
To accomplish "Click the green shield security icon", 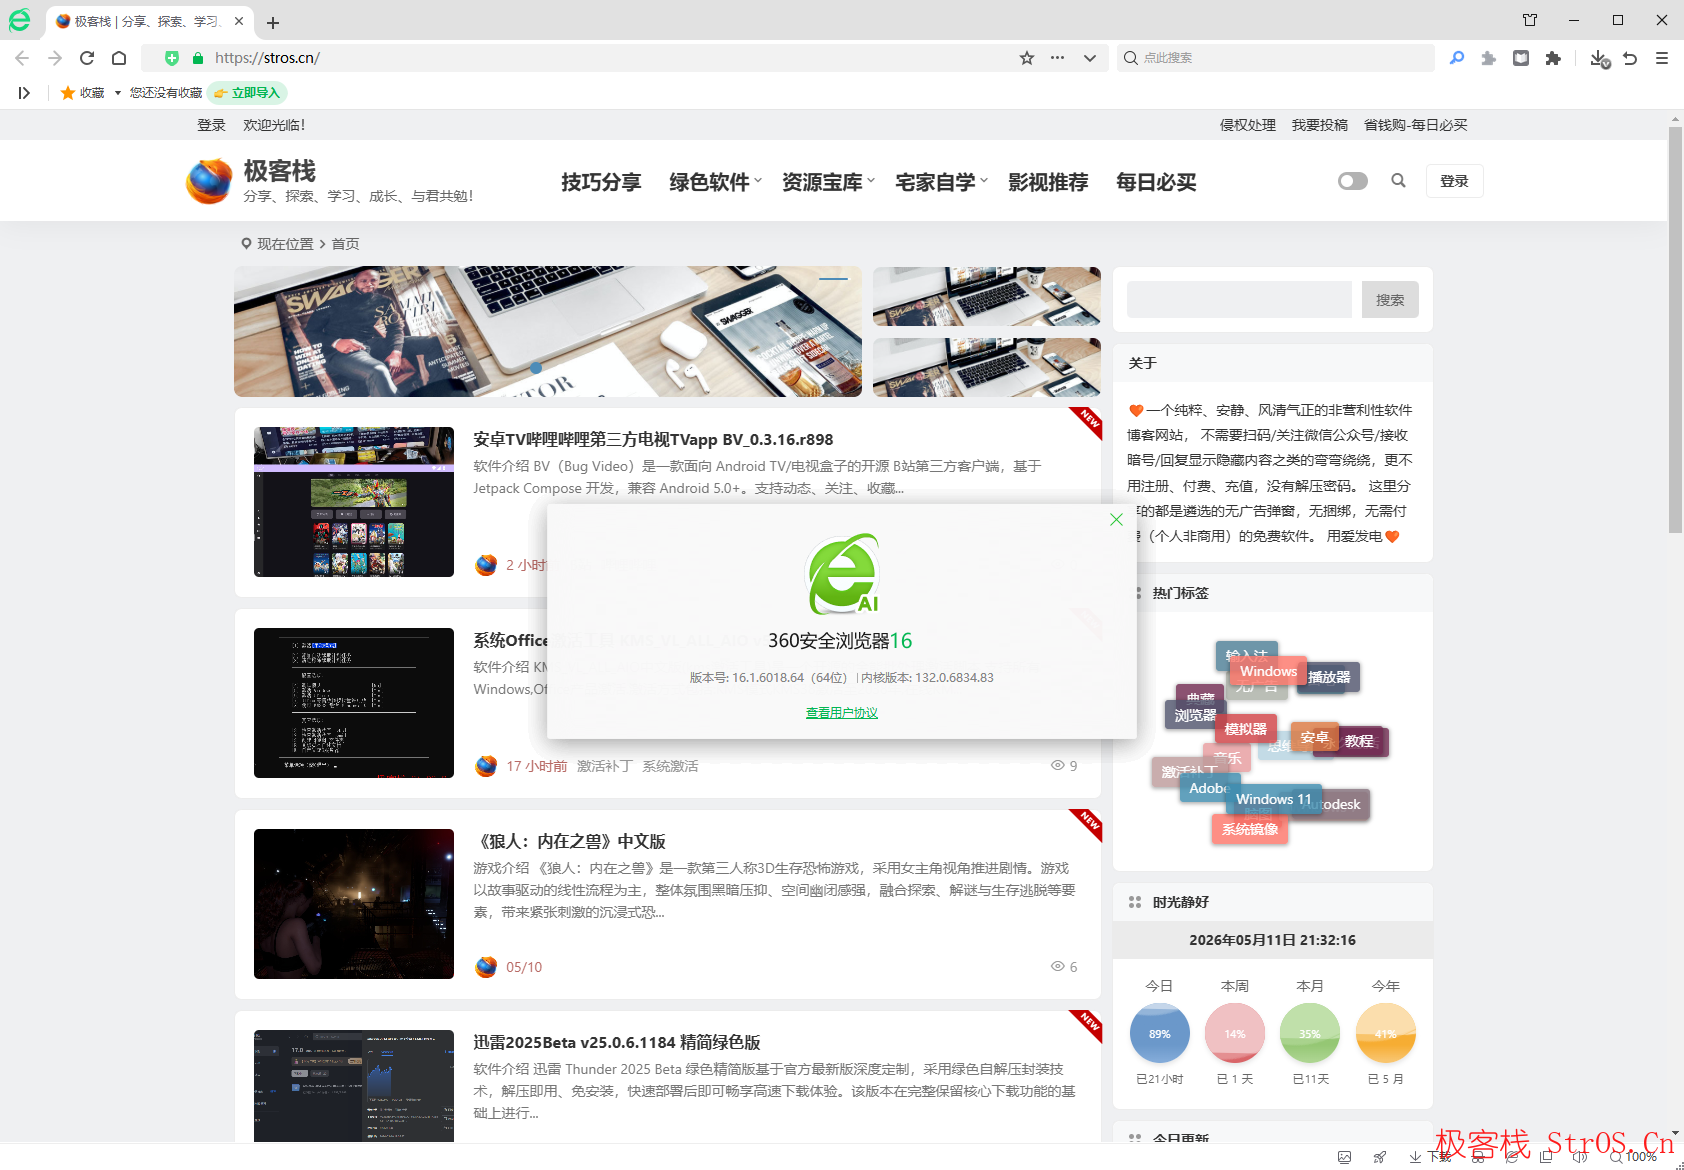I will click(x=172, y=58).
